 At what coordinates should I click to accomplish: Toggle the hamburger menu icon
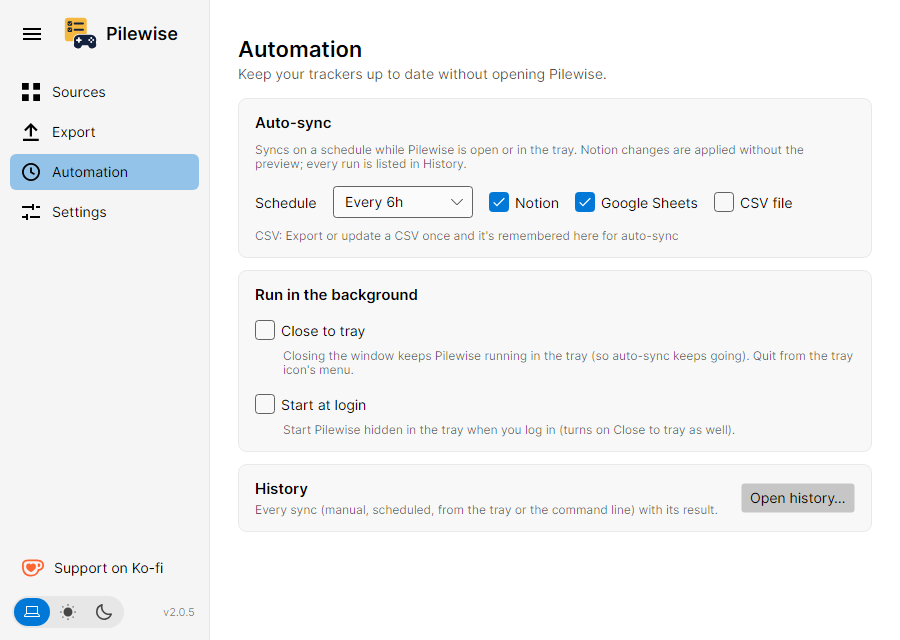[x=32, y=34]
